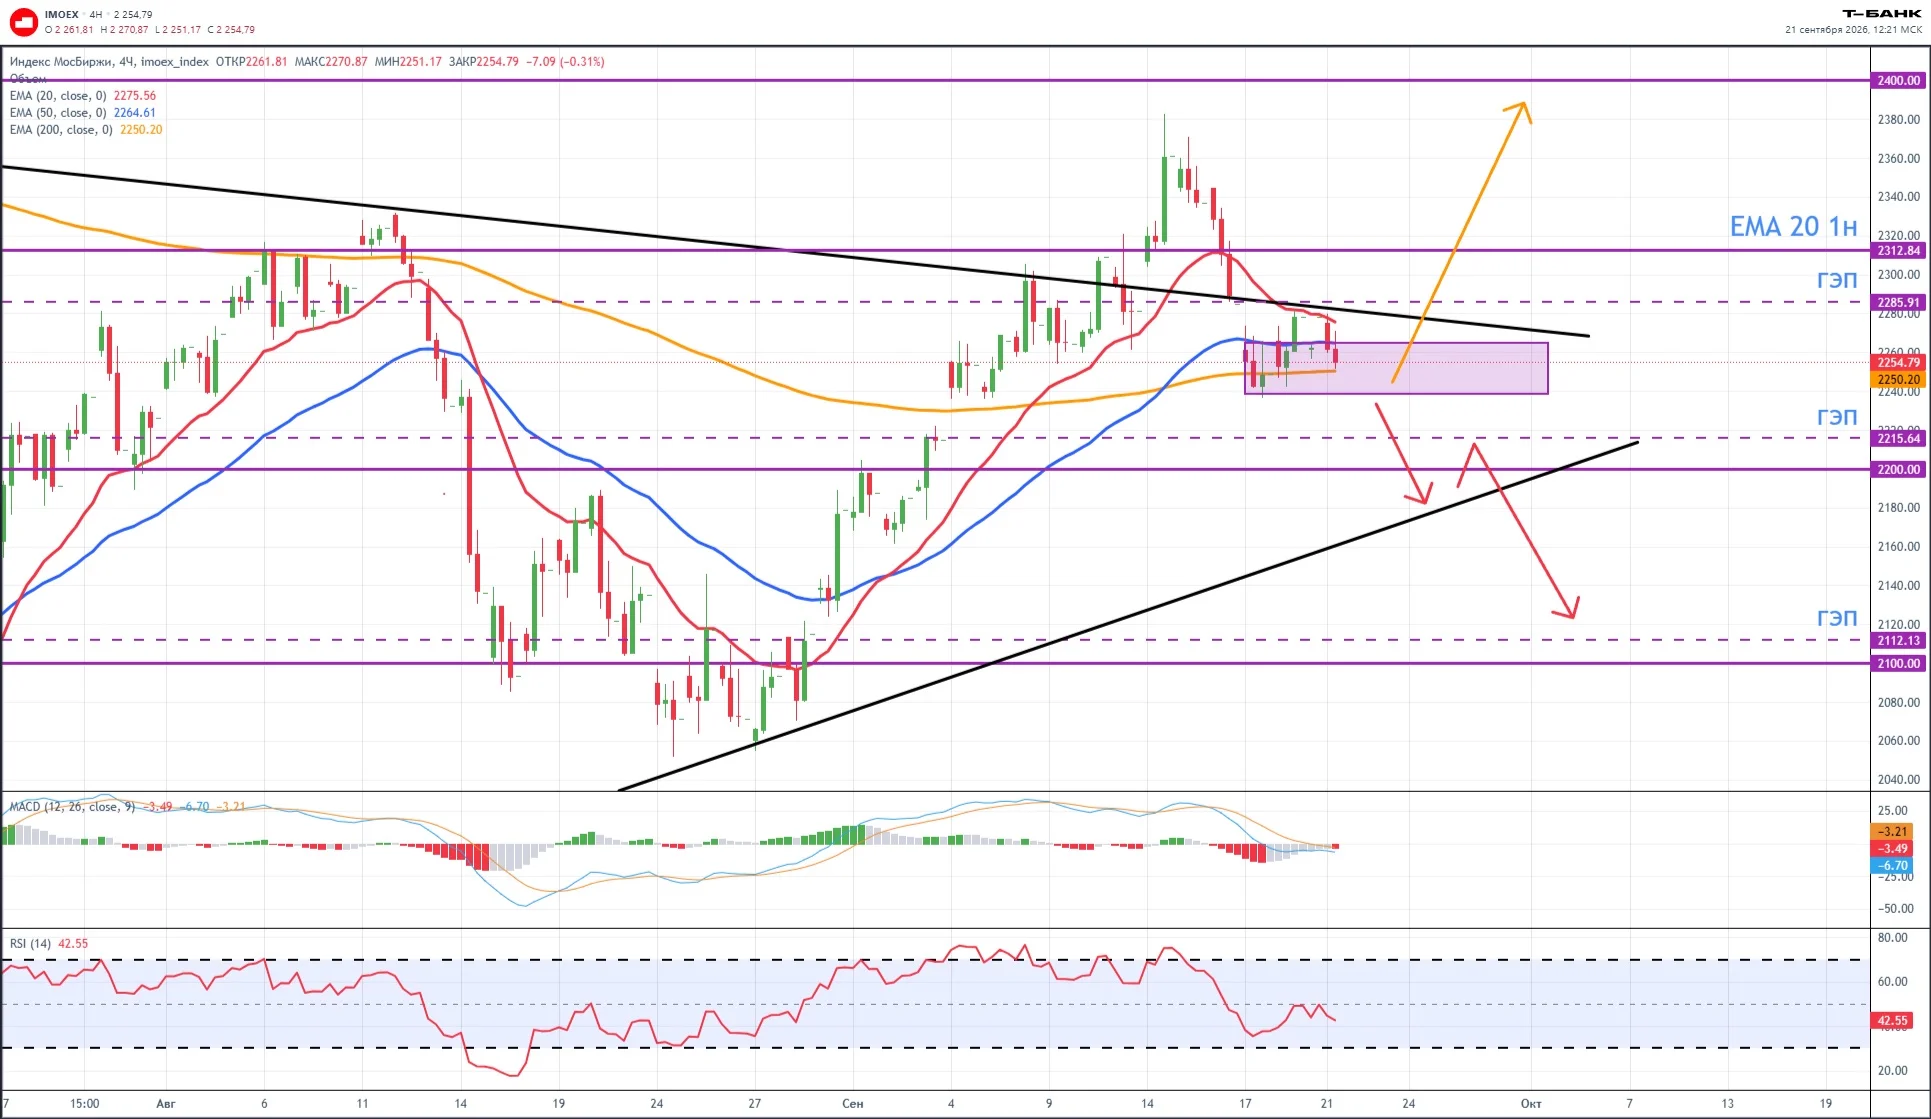The height and width of the screenshot is (1119, 1931).
Task: Click the EMA 20 legend value 2275.56
Action: [135, 96]
